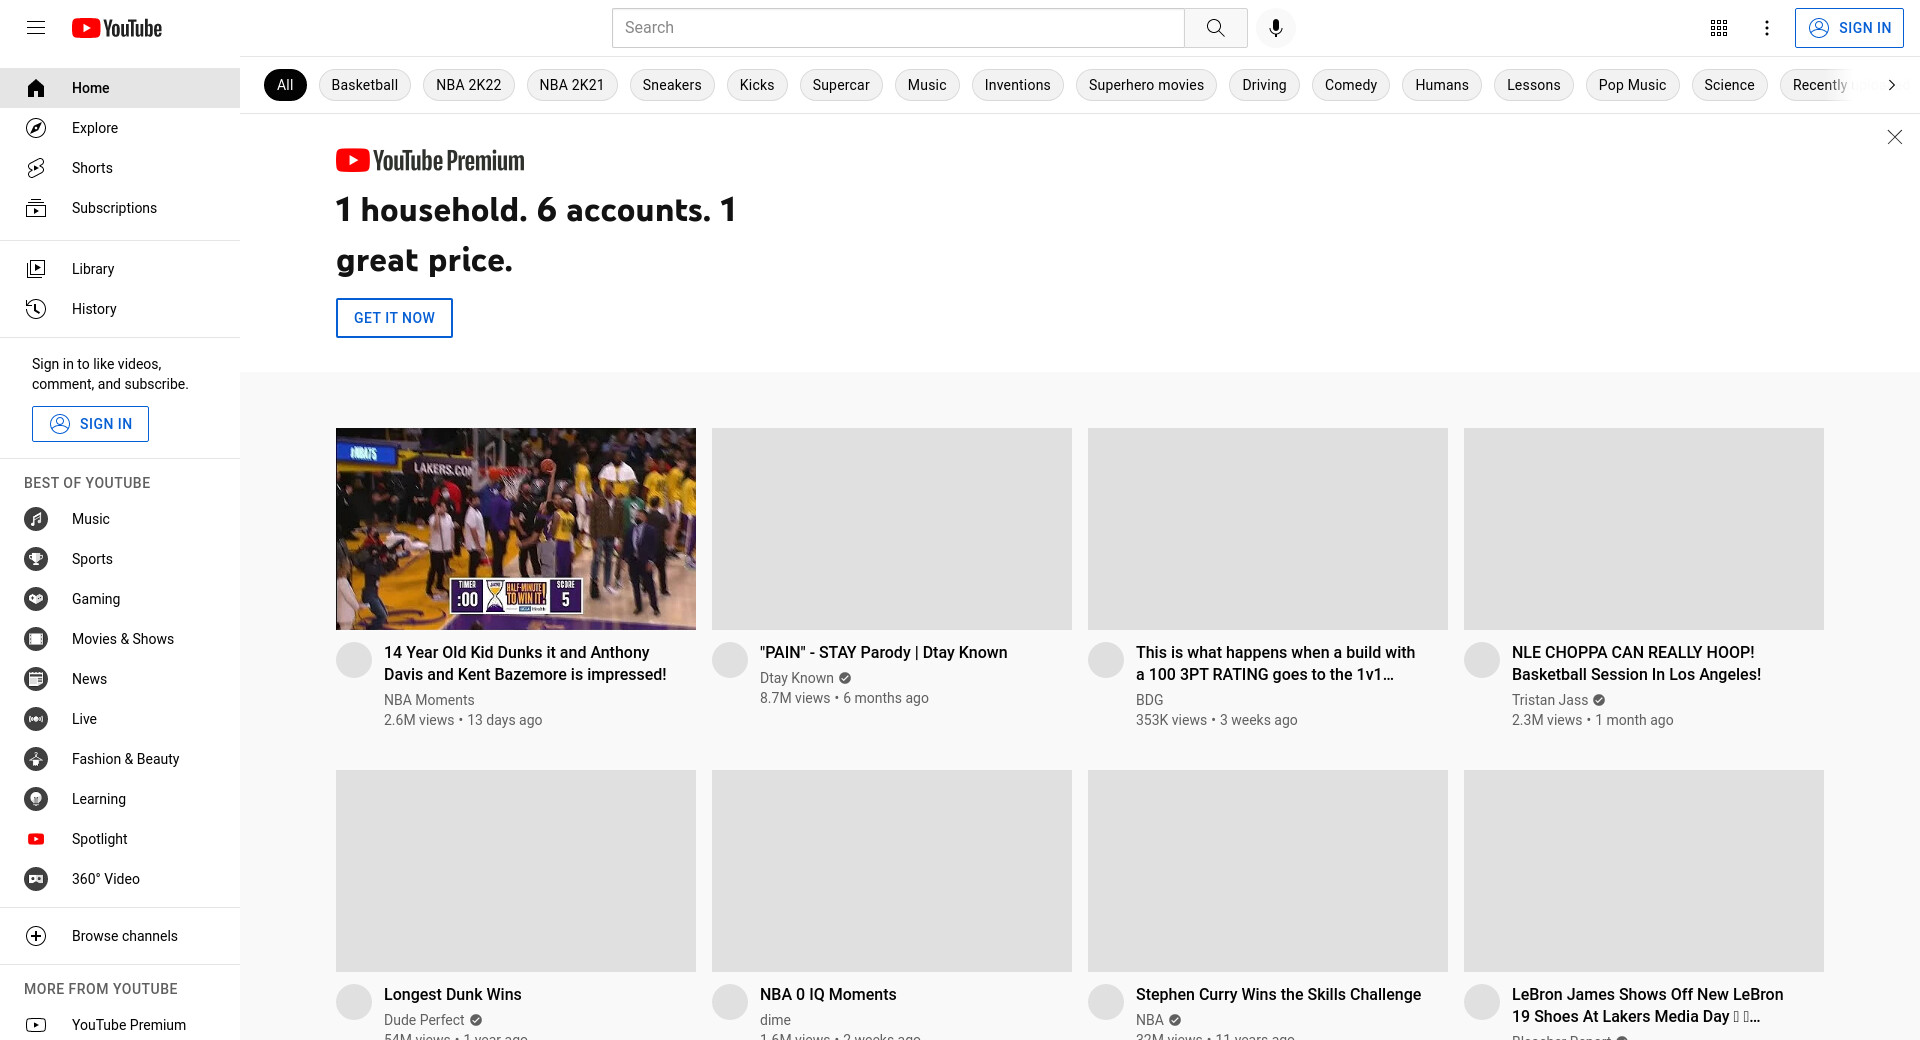Open Subscriptions in the sidebar
Viewport: 1920px width, 1040px height.
point(120,208)
